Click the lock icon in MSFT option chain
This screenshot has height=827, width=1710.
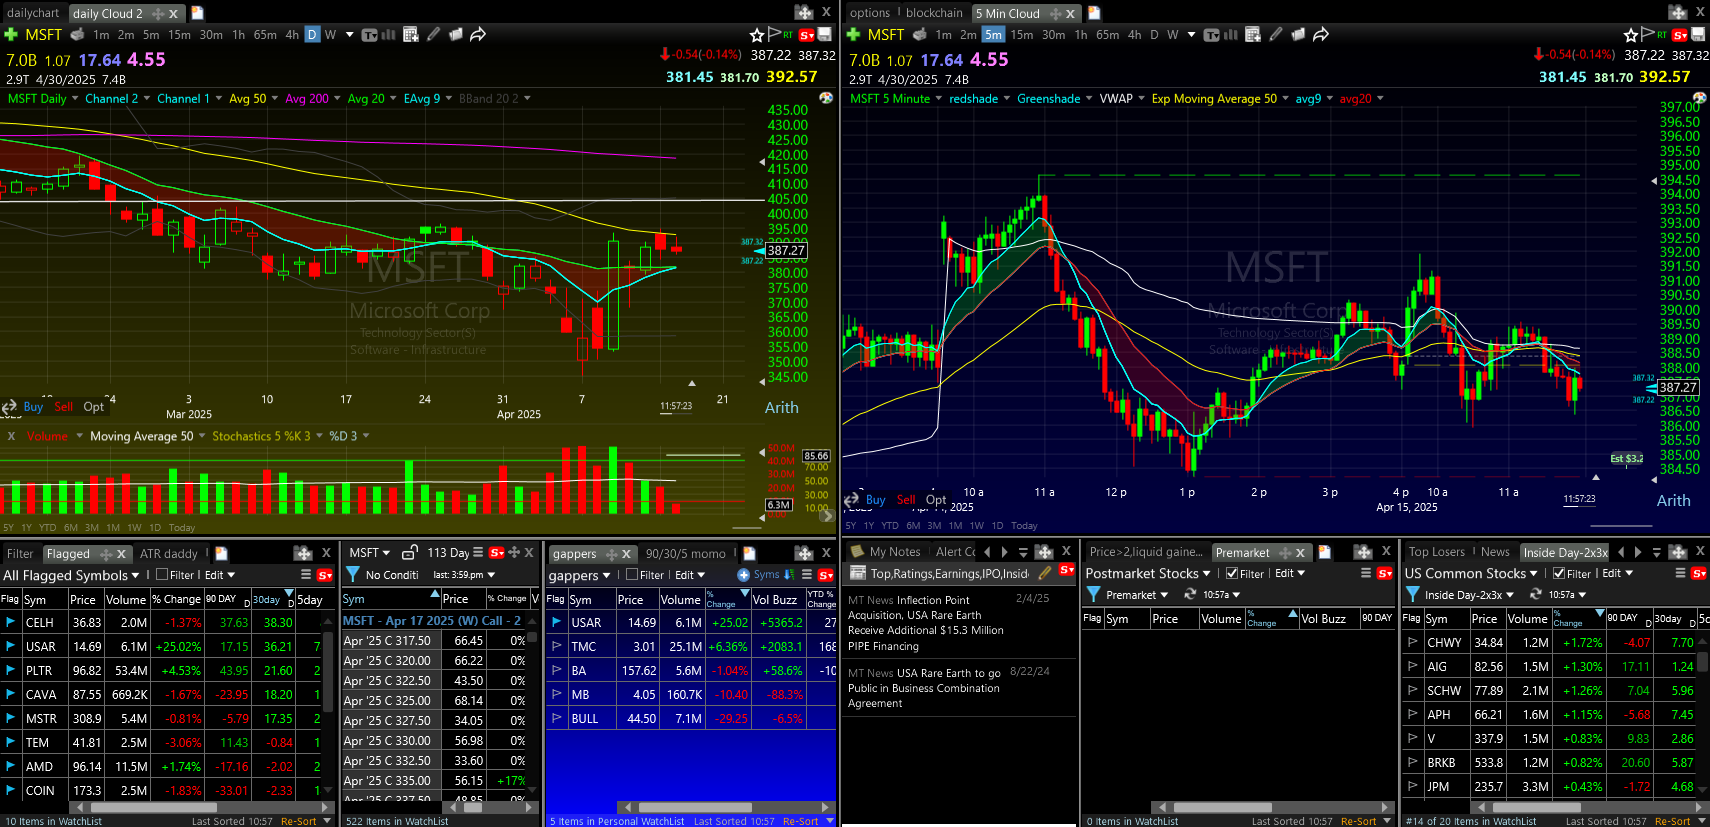410,552
